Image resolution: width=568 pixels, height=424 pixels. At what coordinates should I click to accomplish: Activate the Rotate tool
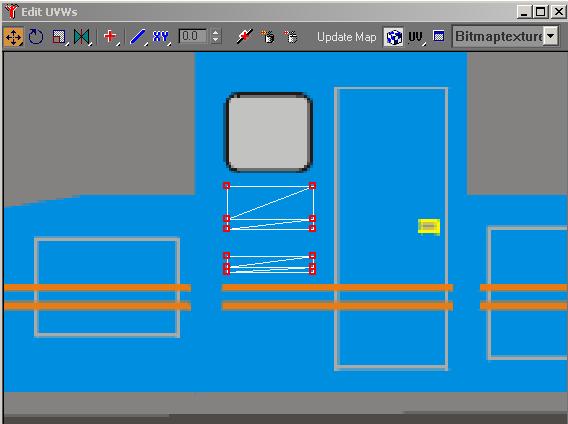[36, 37]
